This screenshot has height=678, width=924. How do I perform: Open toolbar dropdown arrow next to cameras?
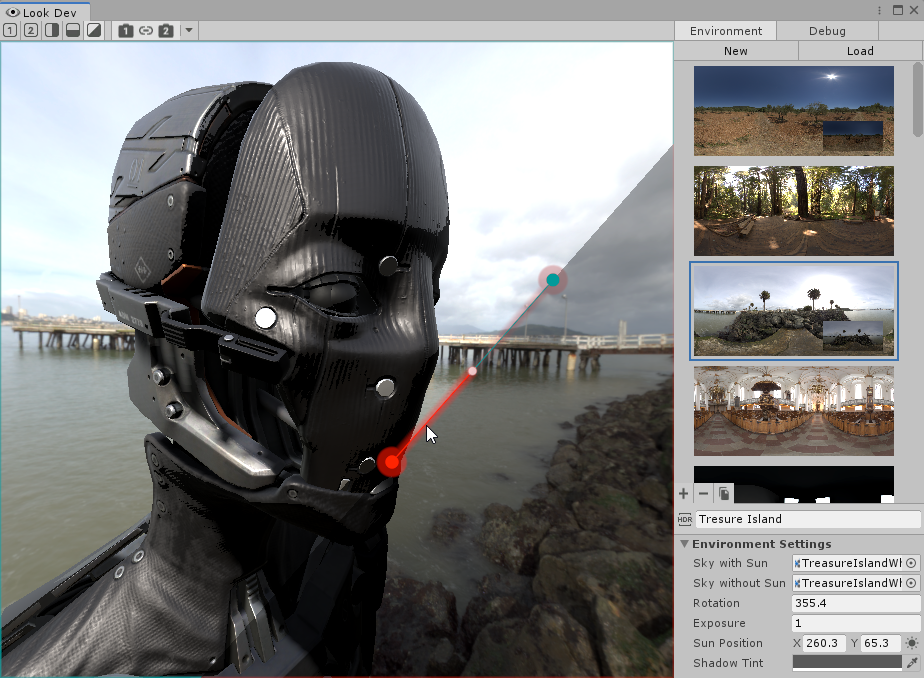click(x=189, y=31)
